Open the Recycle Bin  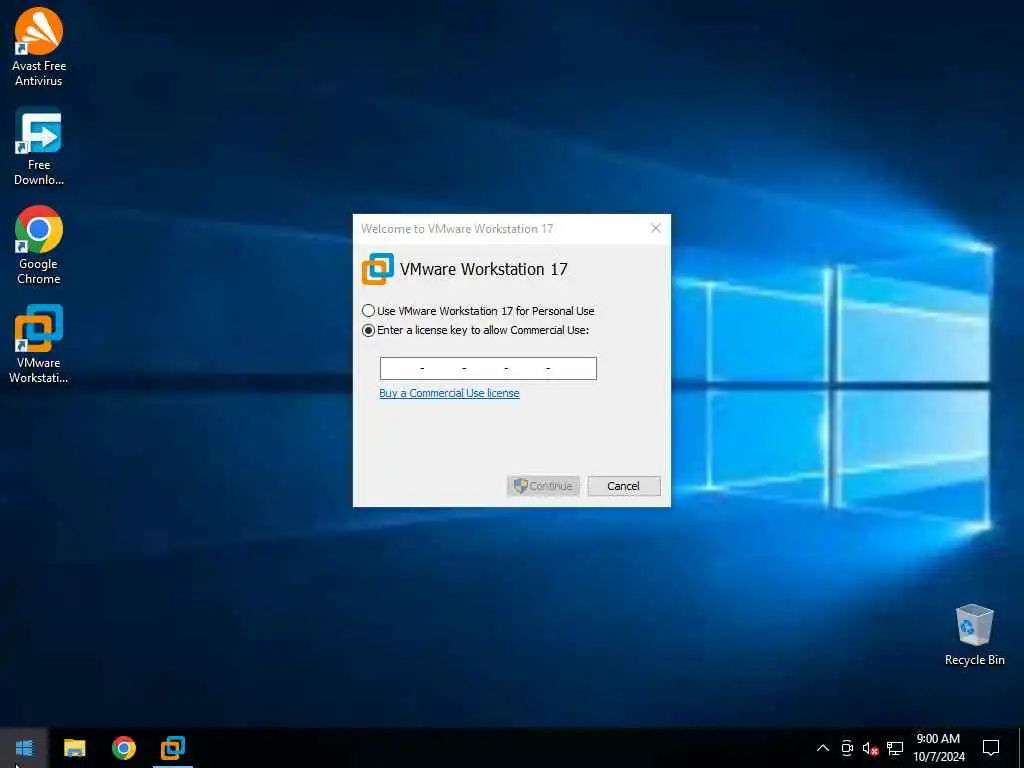click(x=974, y=635)
